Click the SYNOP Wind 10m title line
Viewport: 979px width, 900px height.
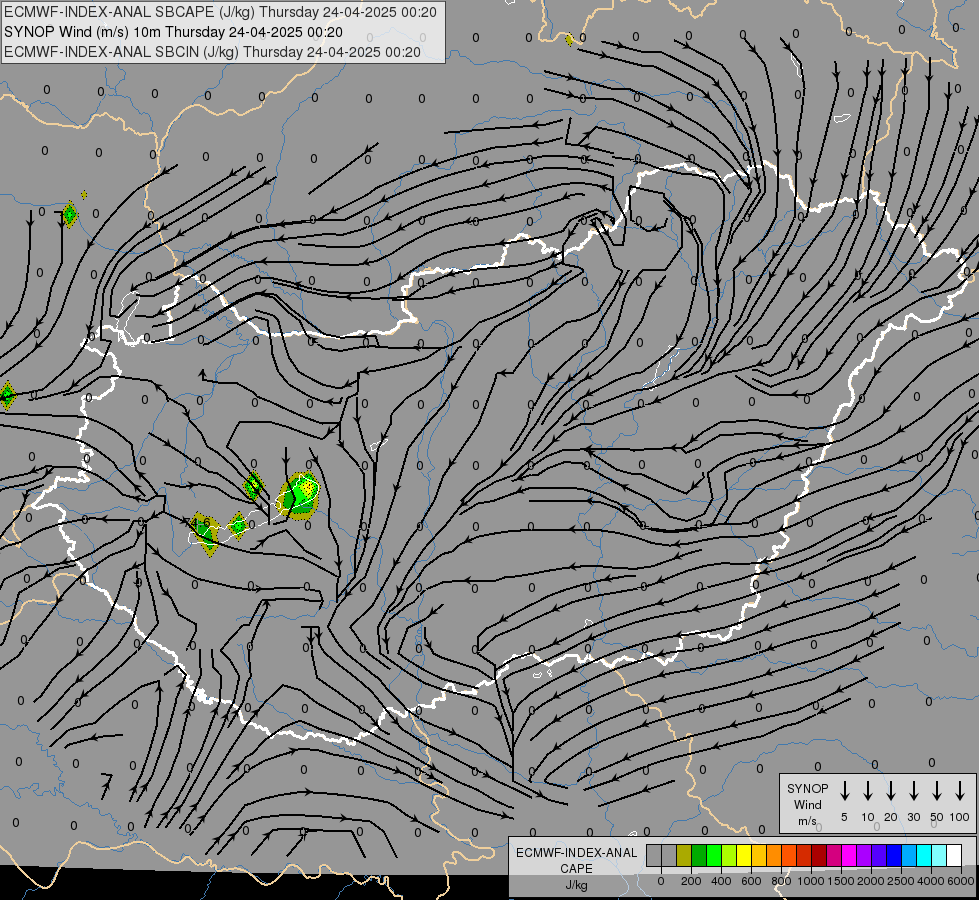pyautogui.click(x=174, y=32)
